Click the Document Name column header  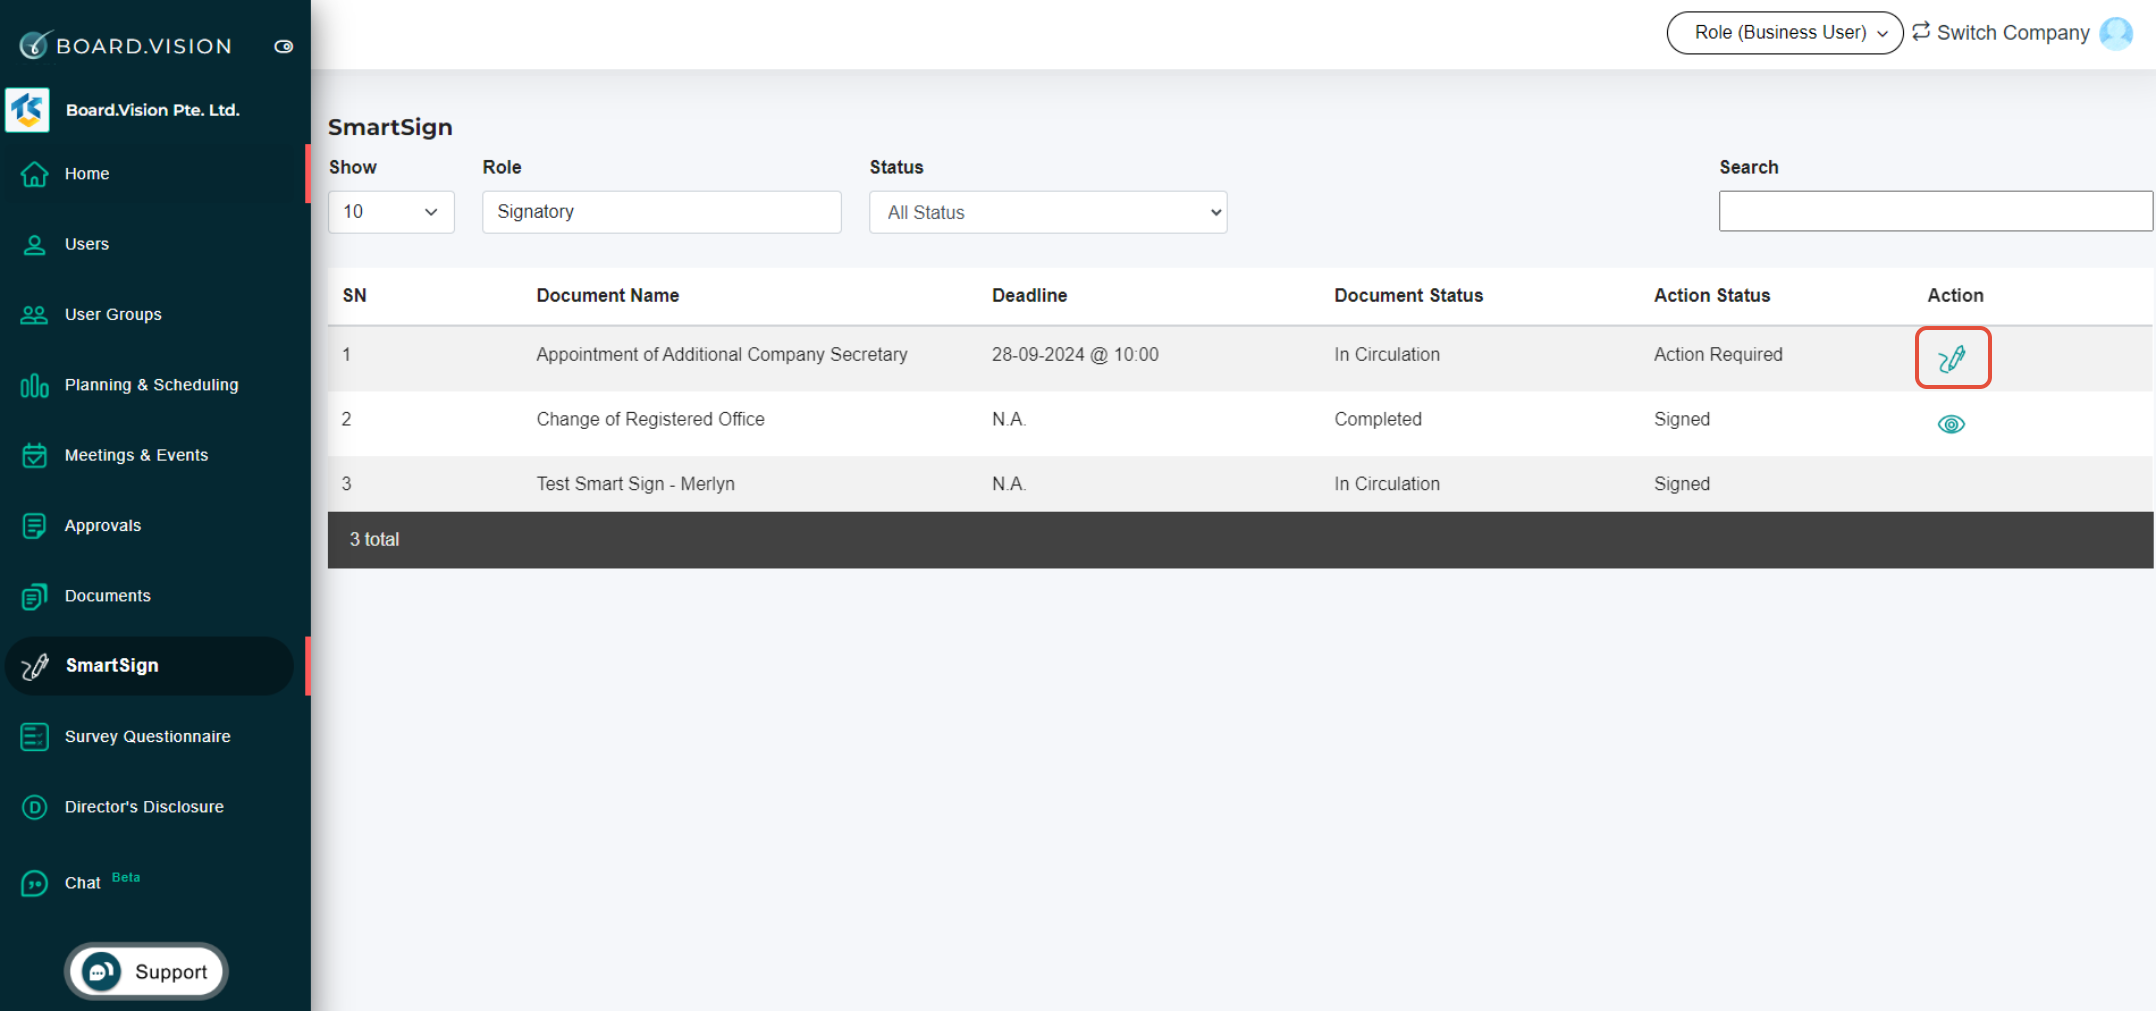pos(608,296)
